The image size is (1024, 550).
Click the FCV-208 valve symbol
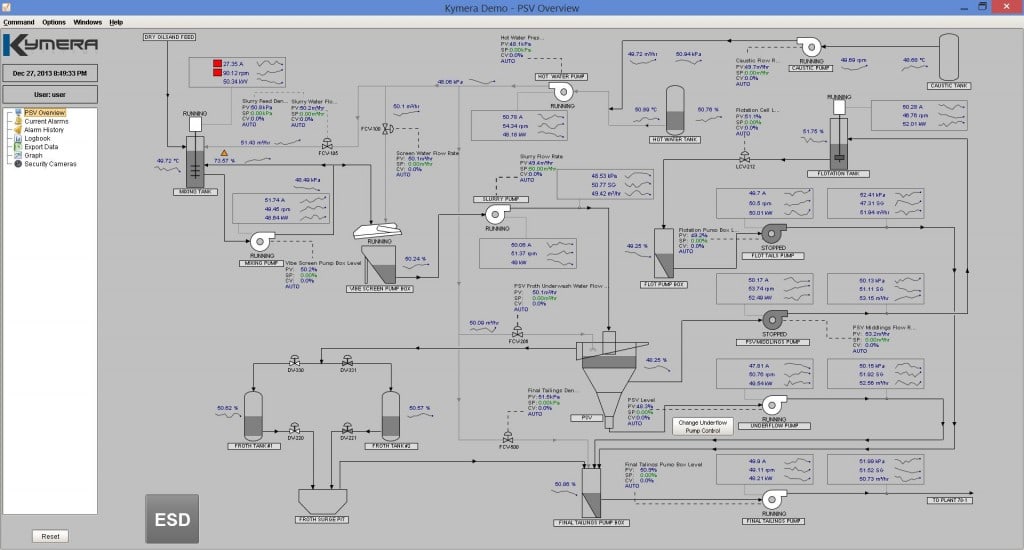point(517,332)
